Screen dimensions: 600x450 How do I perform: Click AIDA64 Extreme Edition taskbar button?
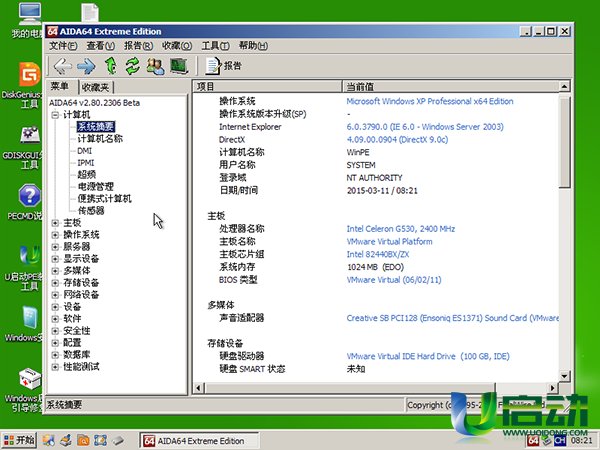click(199, 441)
